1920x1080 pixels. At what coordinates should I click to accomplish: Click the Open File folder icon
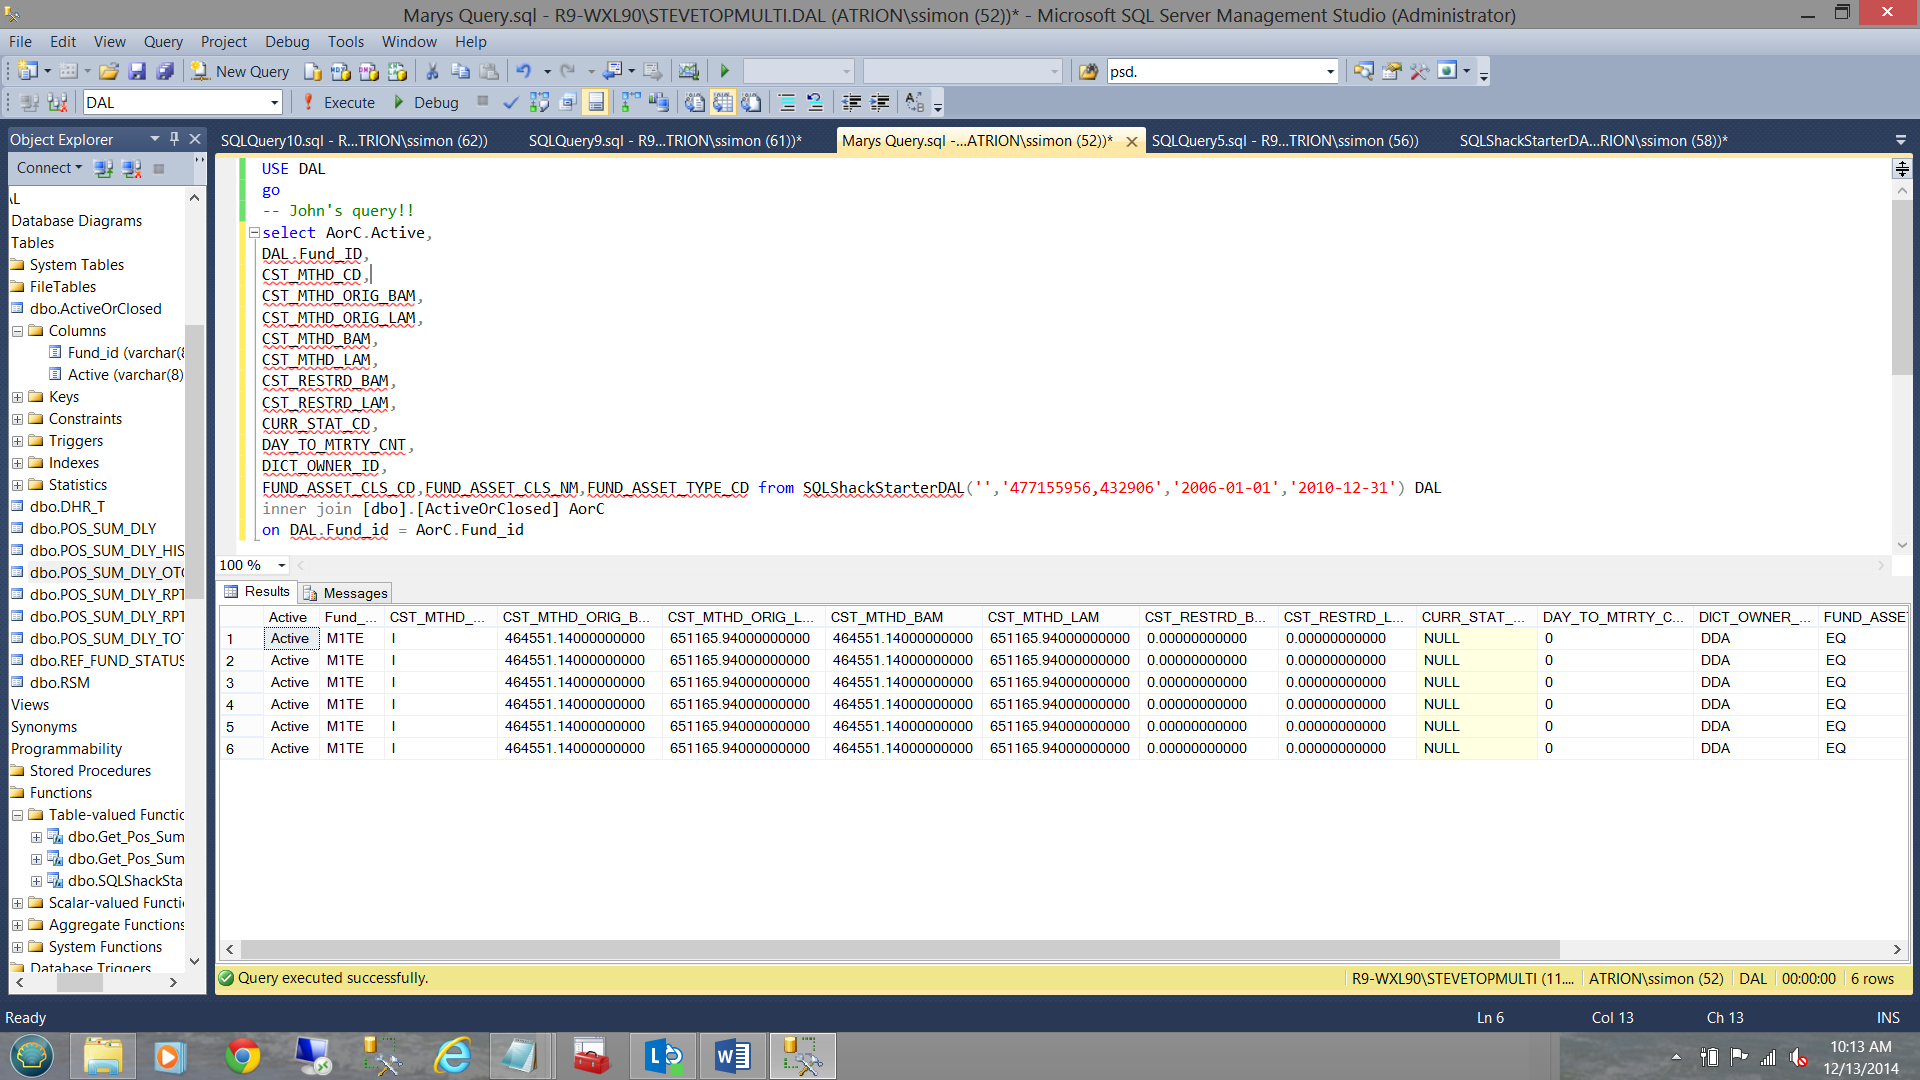(x=109, y=71)
